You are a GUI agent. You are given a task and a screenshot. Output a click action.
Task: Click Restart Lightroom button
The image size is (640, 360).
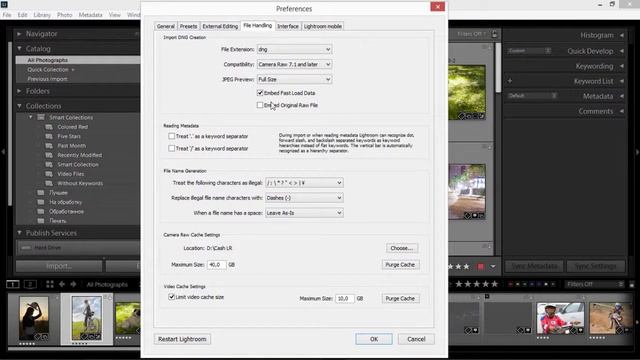pyautogui.click(x=182, y=339)
